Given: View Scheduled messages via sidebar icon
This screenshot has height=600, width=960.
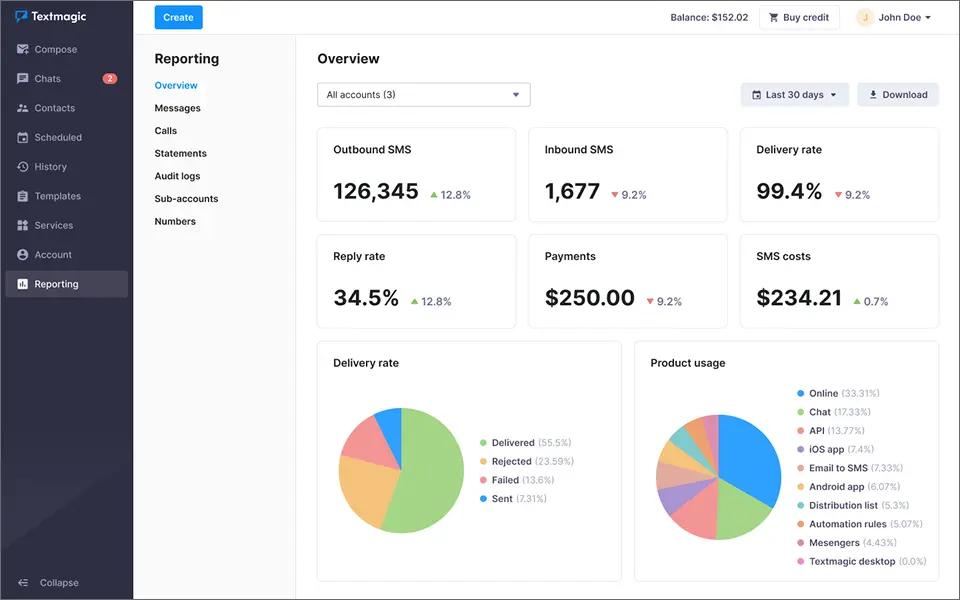Looking at the screenshot, I should pyautogui.click(x=24, y=137).
